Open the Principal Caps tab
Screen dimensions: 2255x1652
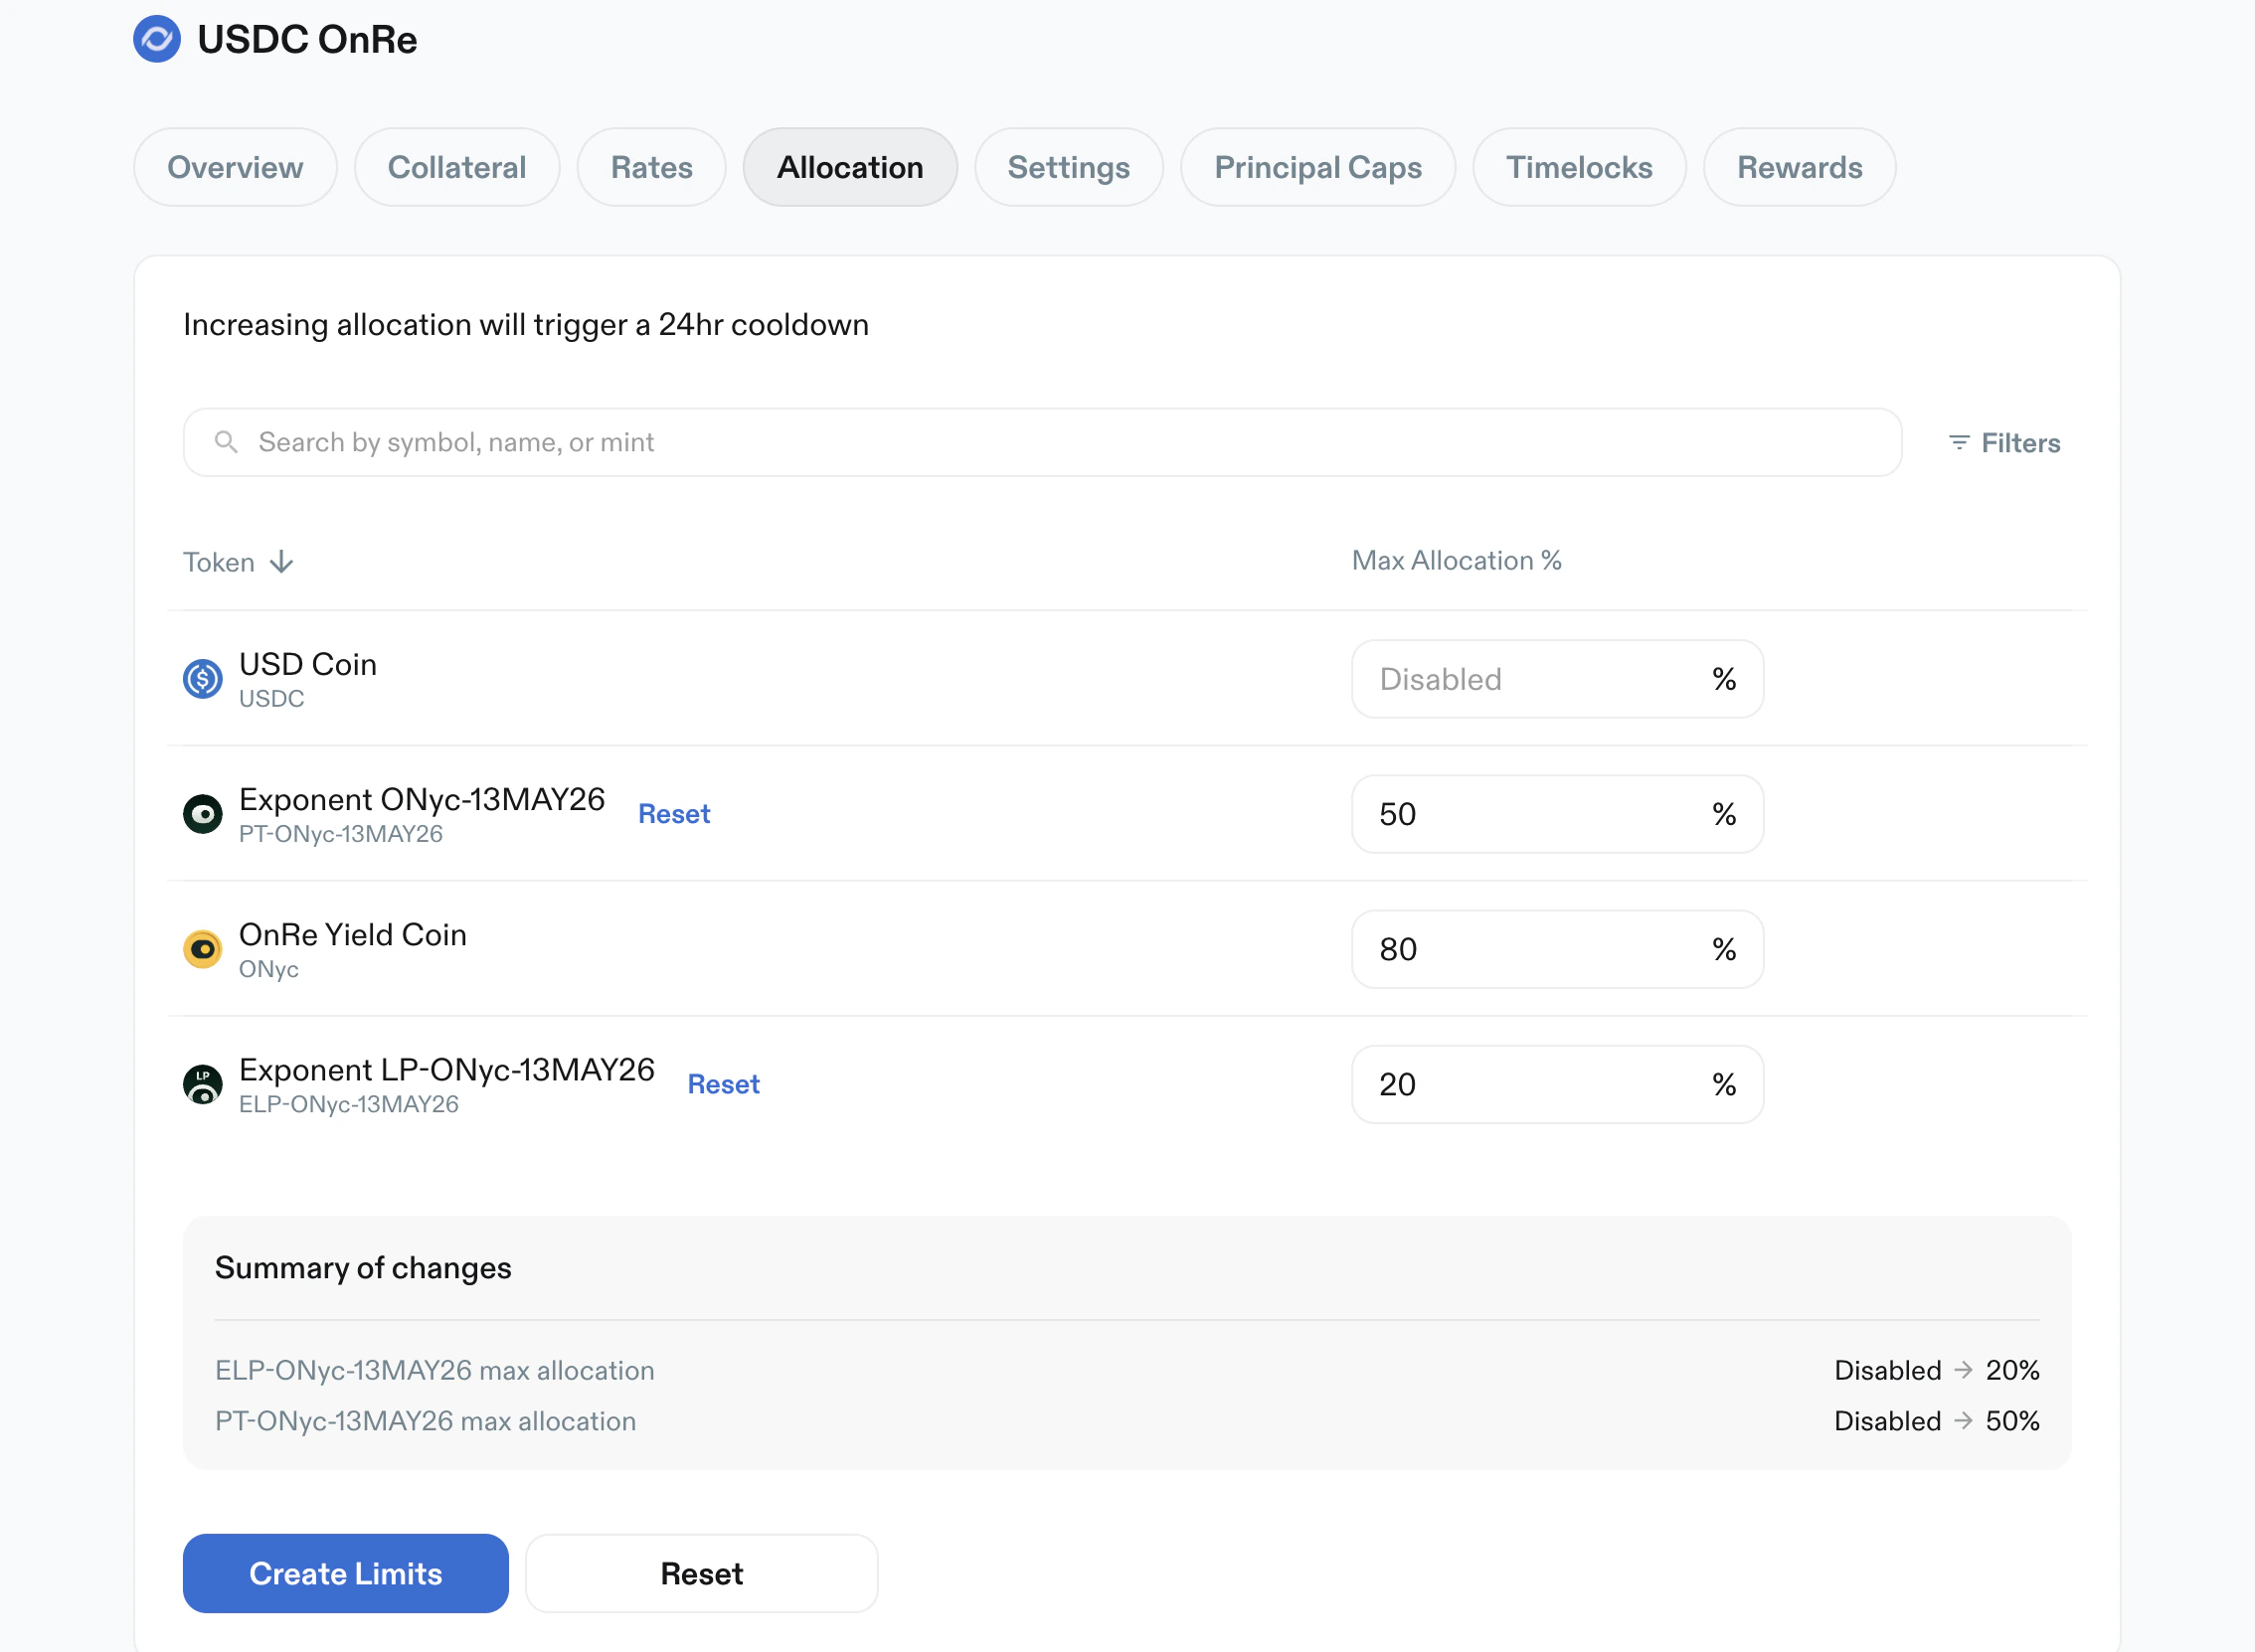coord(1317,167)
